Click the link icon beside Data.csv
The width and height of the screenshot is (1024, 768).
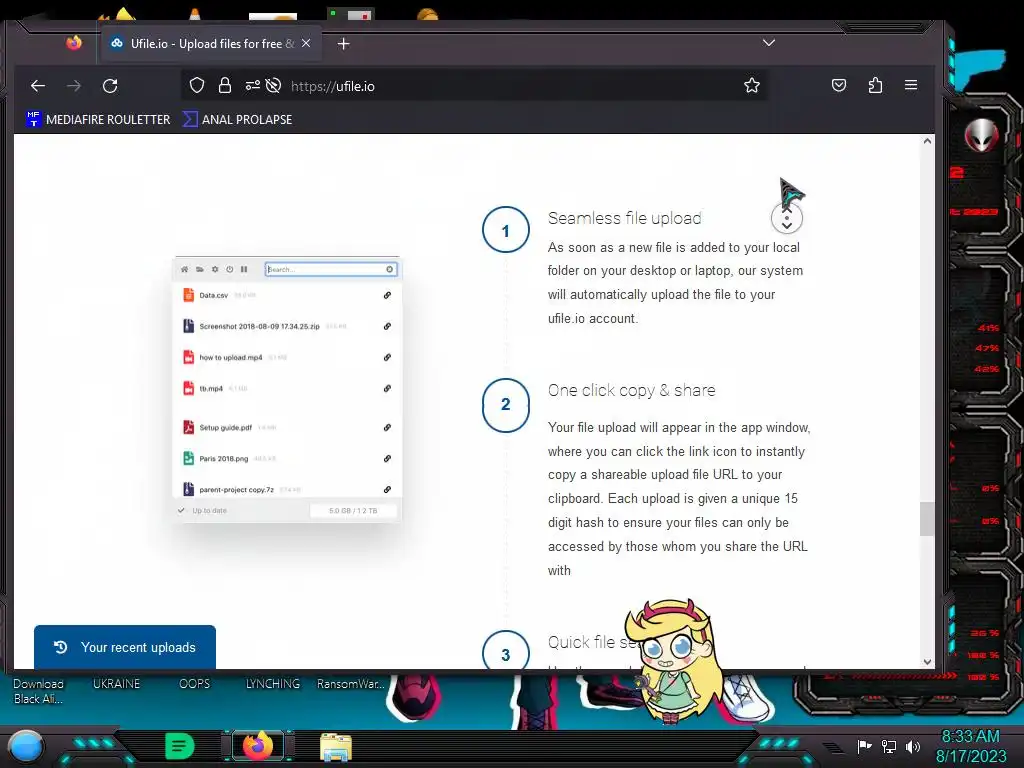(387, 295)
